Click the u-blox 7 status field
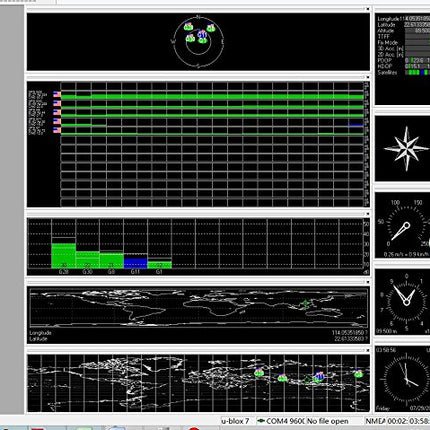The height and width of the screenshot is (430, 430). [236, 421]
